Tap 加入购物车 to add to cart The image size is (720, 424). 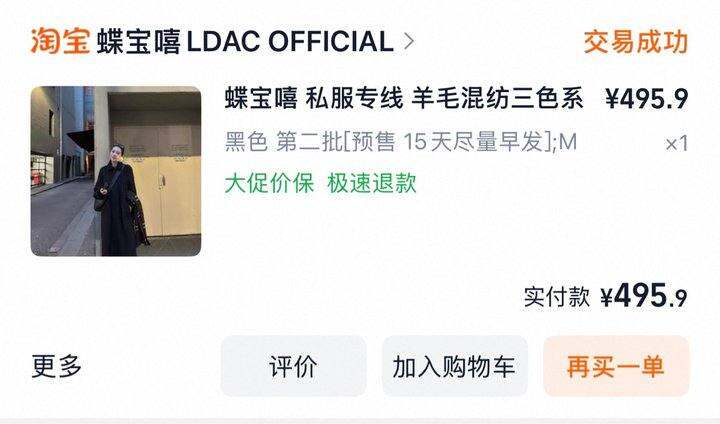tap(455, 366)
